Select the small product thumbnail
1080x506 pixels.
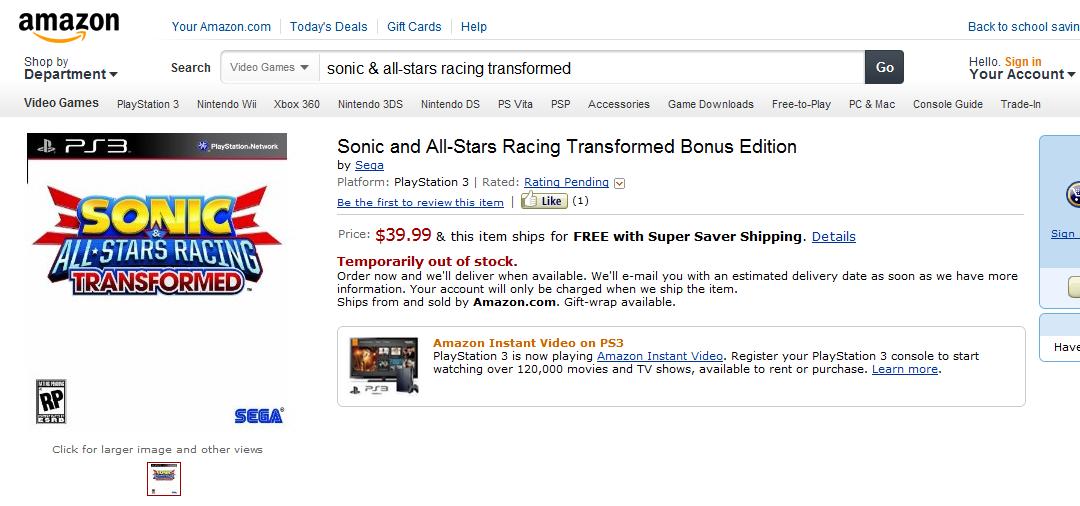(x=164, y=478)
